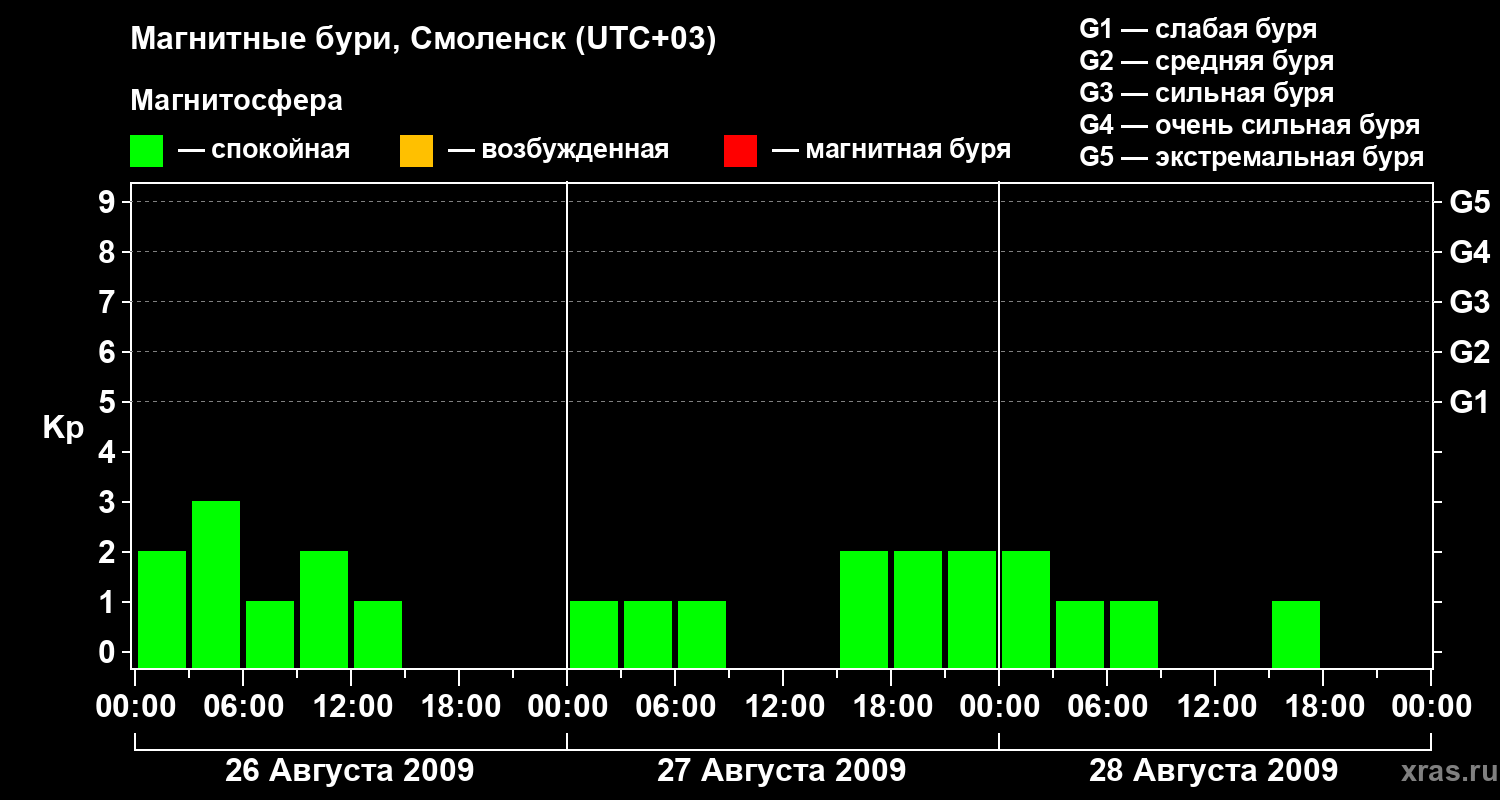This screenshot has width=1500, height=800.
Task: Click 'G3 — сильная буря' legend line
Action: coord(1206,93)
